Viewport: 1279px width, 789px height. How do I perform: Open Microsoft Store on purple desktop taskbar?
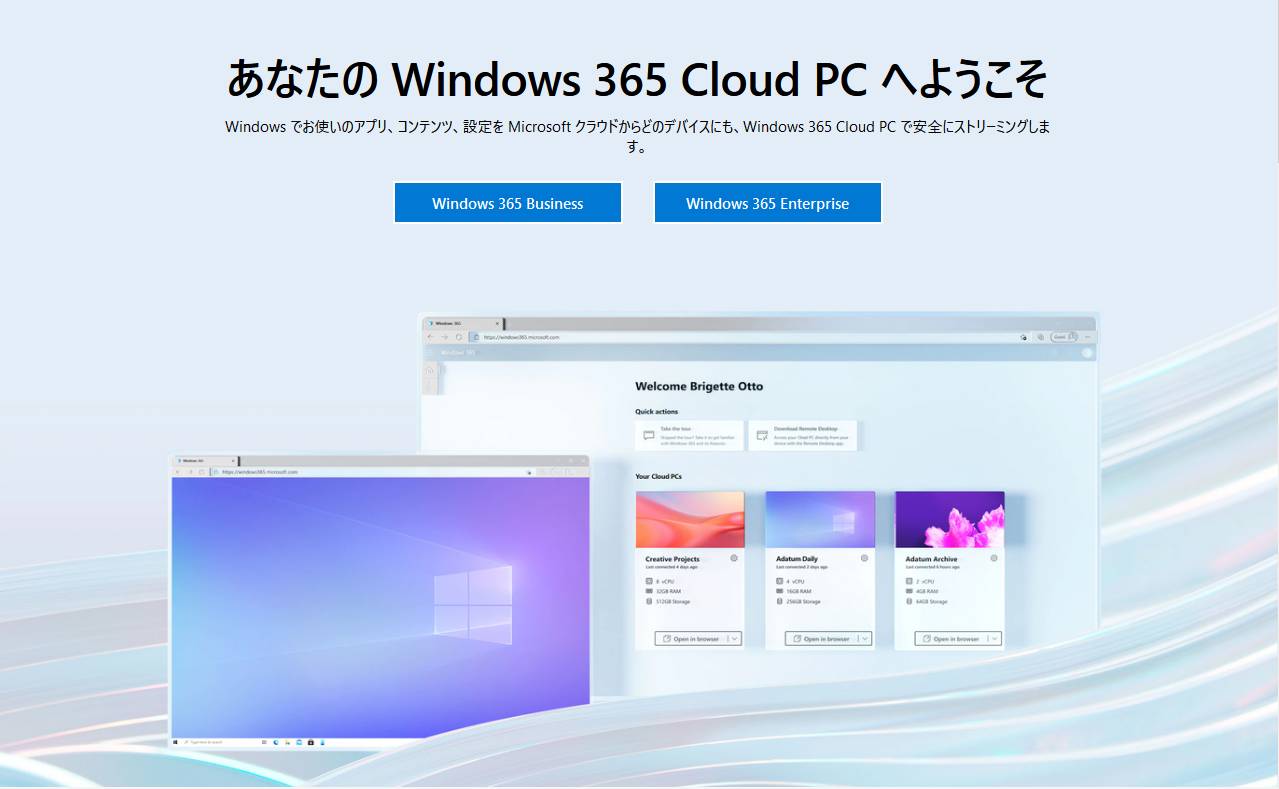[x=311, y=742]
